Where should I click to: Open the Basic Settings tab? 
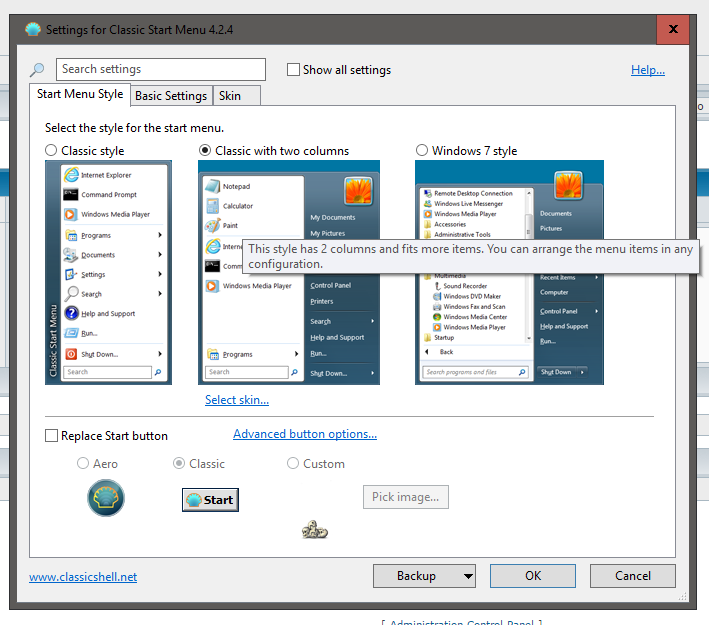[x=171, y=96]
